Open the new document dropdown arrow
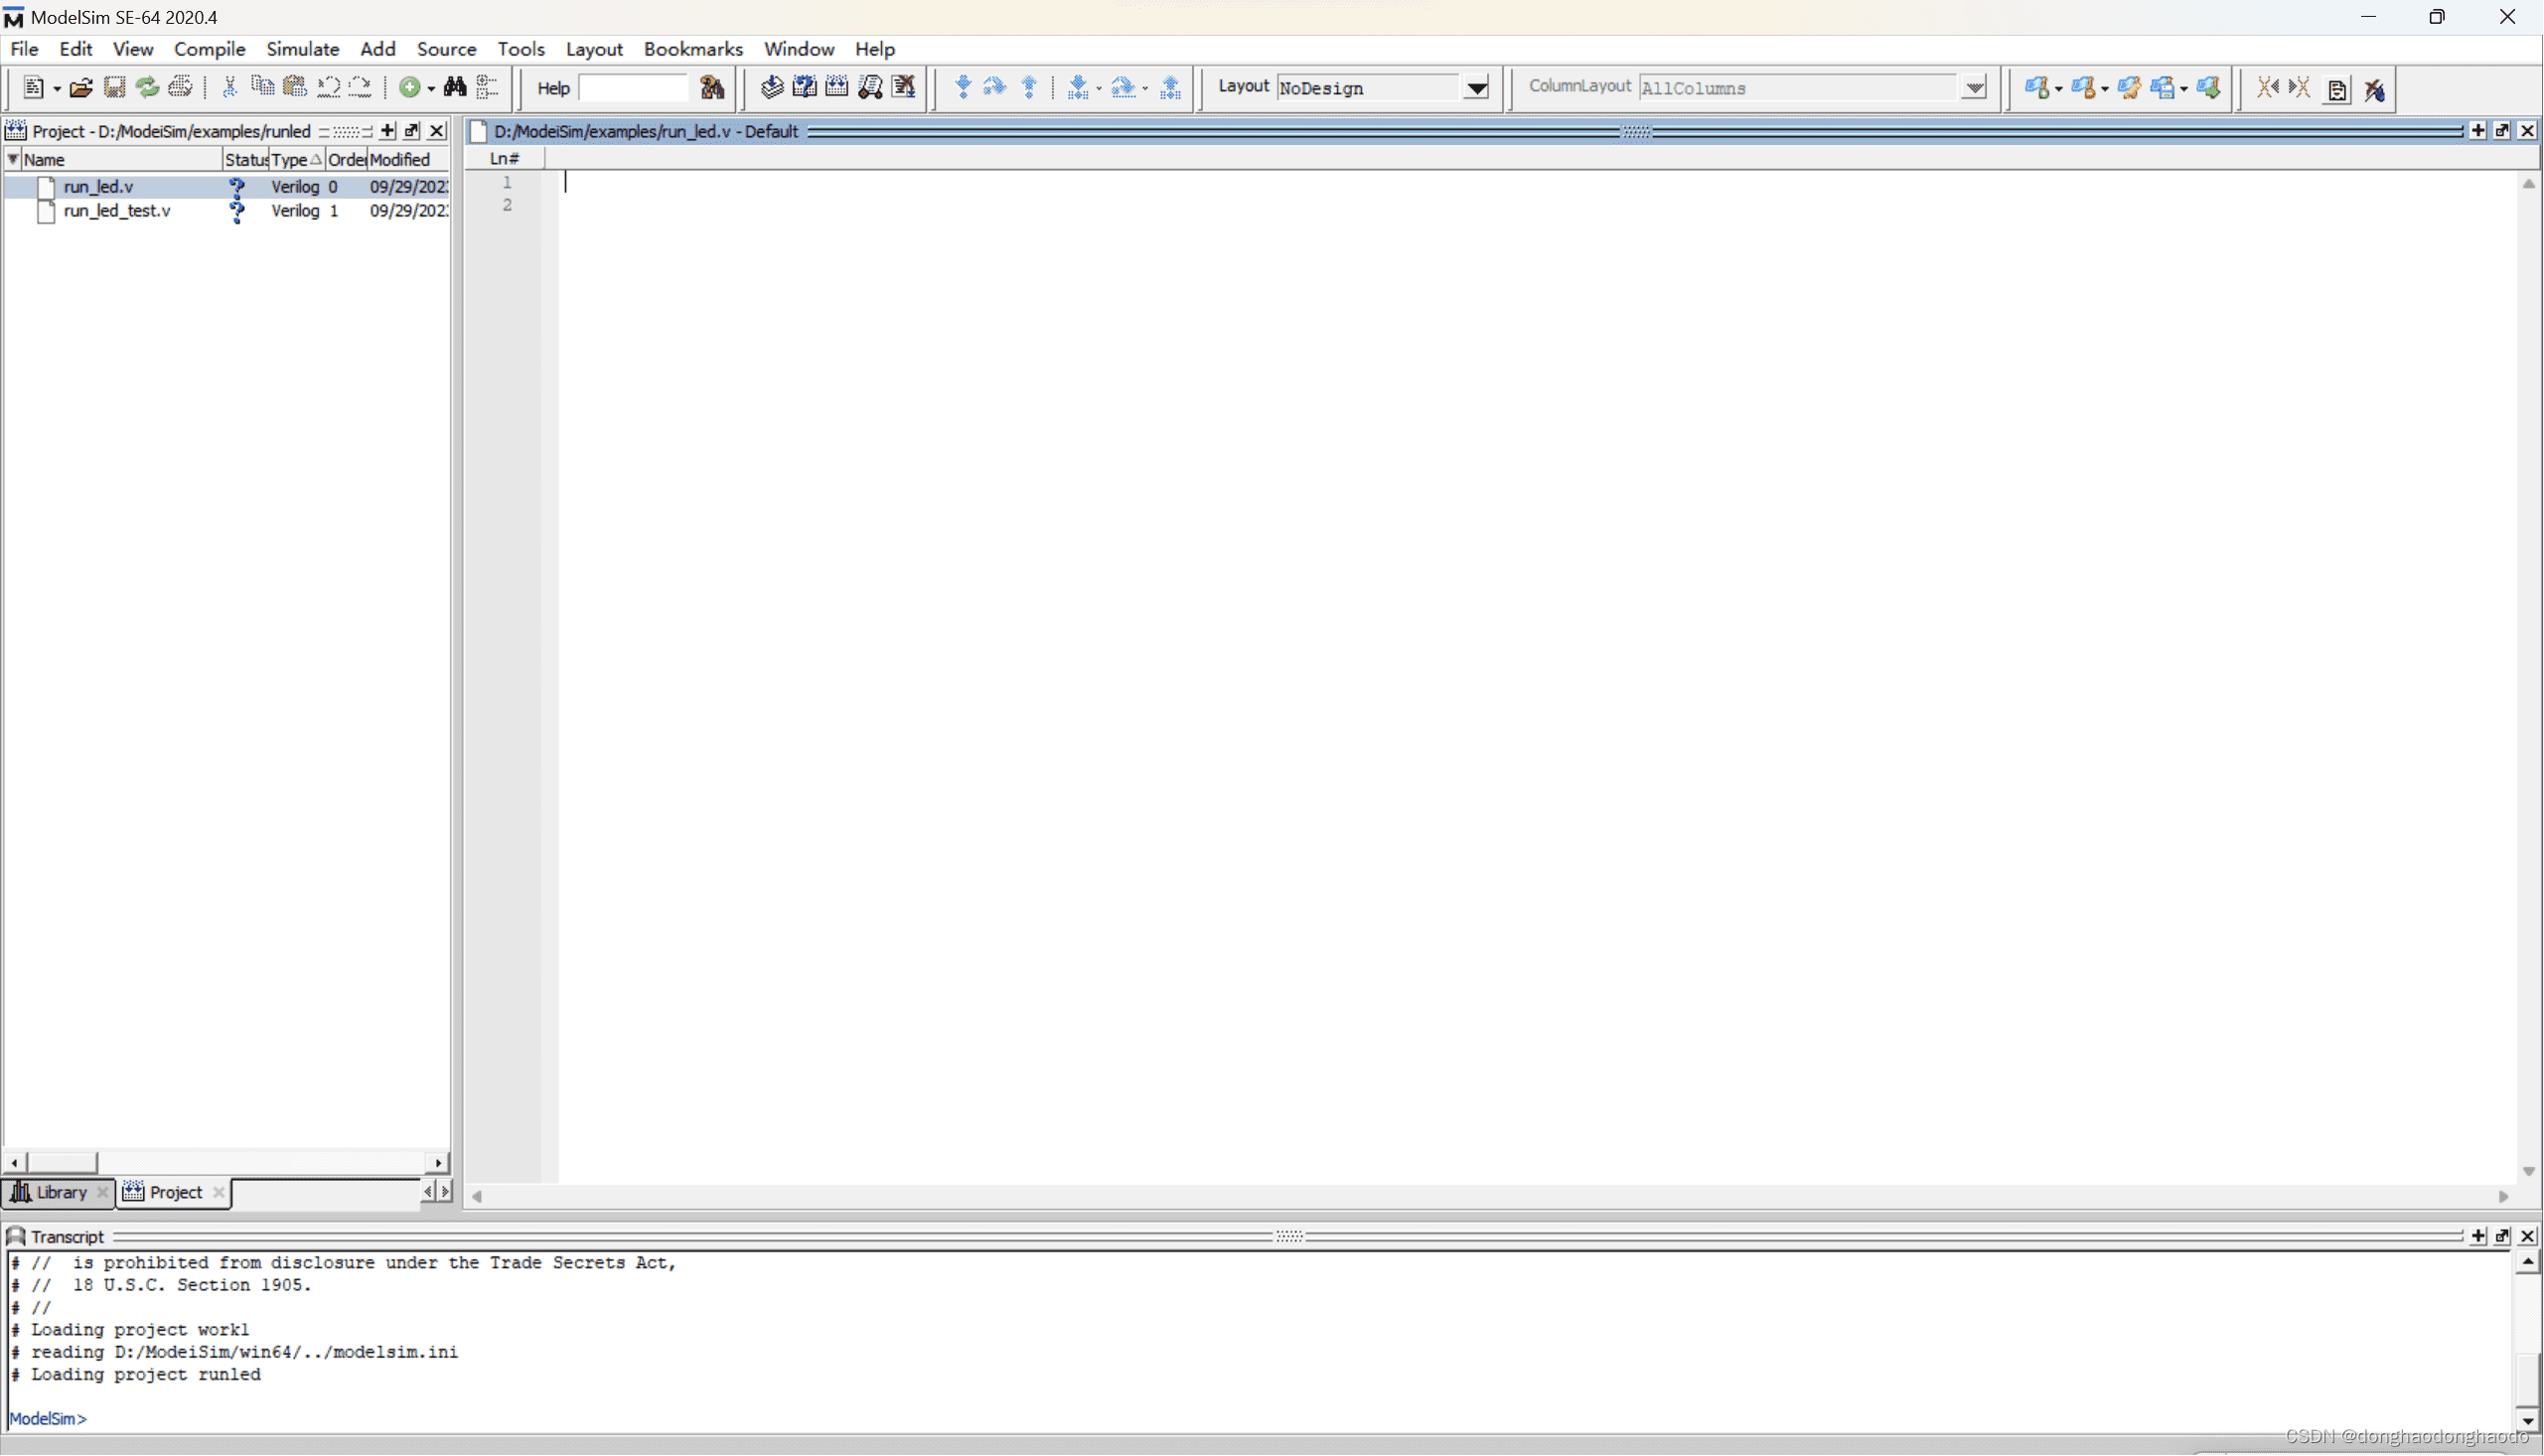The image size is (2544, 1456). click(x=57, y=89)
